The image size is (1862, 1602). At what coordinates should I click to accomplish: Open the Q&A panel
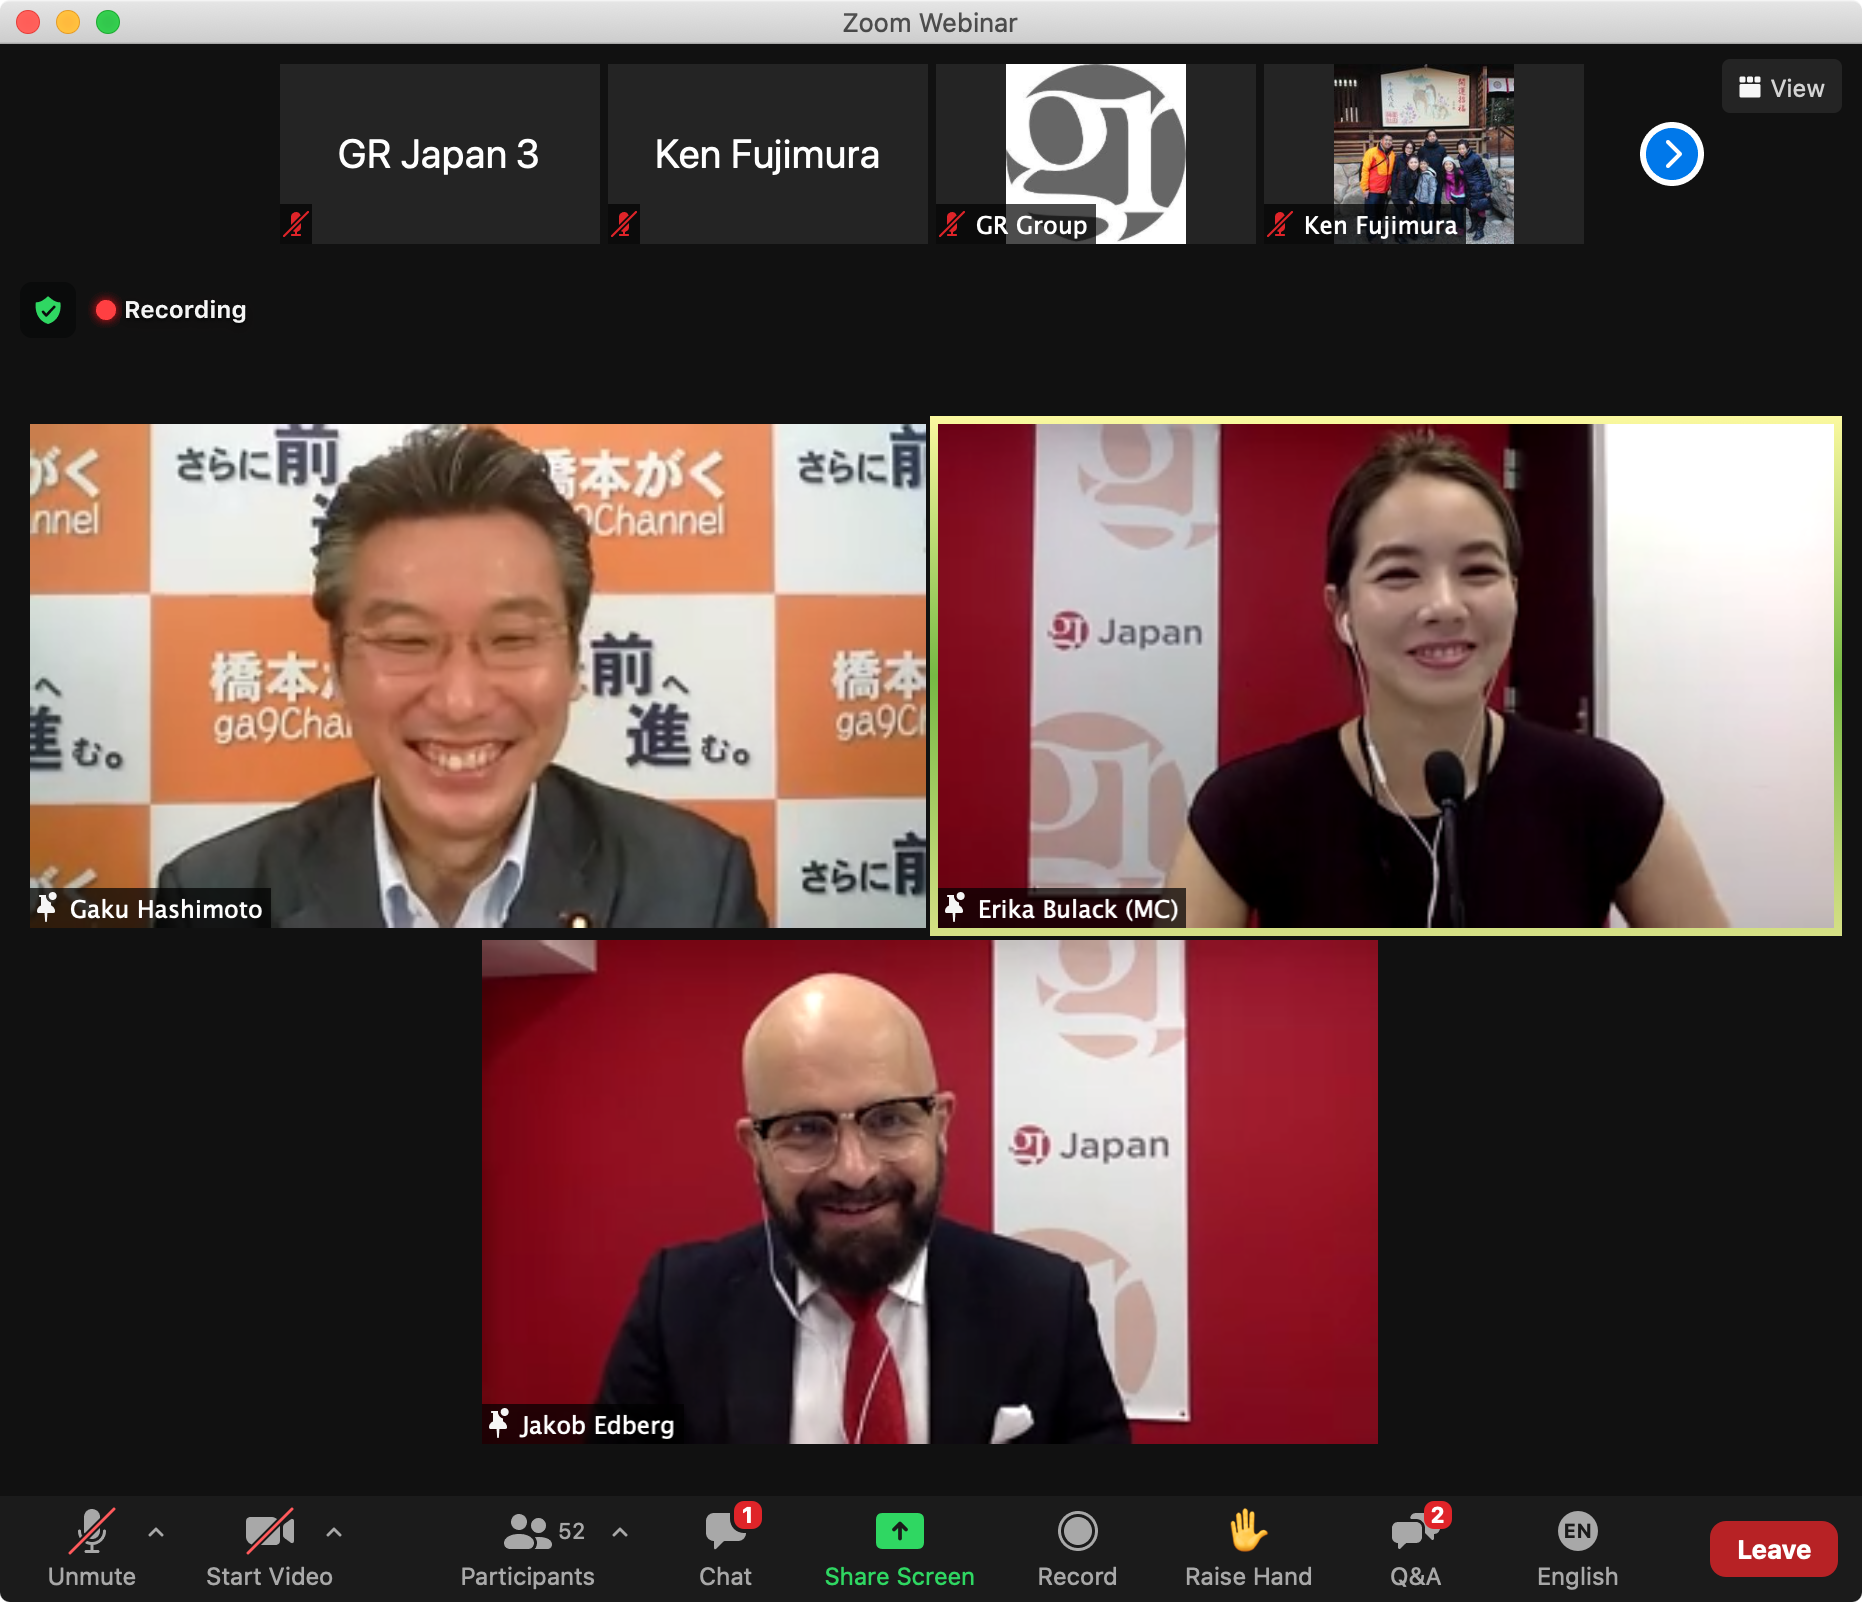[1416, 1548]
